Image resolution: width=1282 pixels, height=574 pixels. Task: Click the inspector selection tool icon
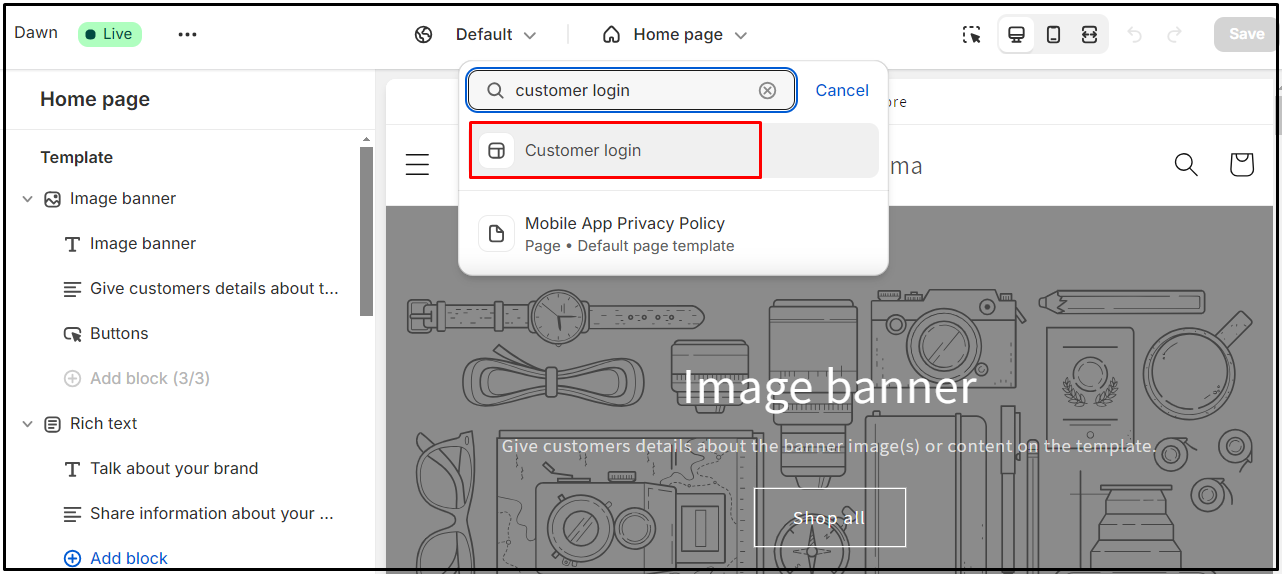pyautogui.click(x=972, y=35)
